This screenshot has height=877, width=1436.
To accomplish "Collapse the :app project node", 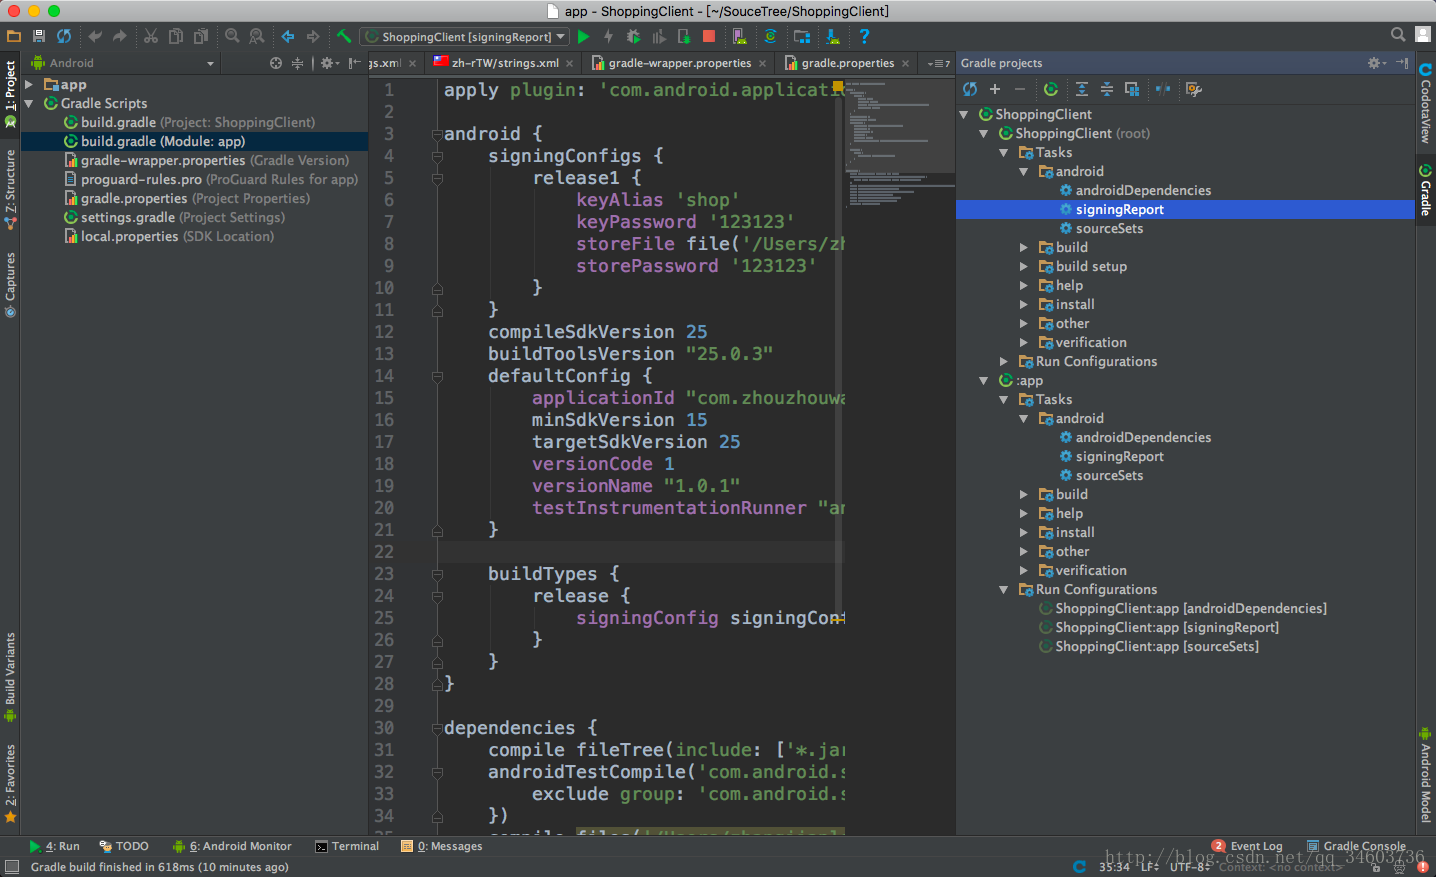I will click(984, 380).
